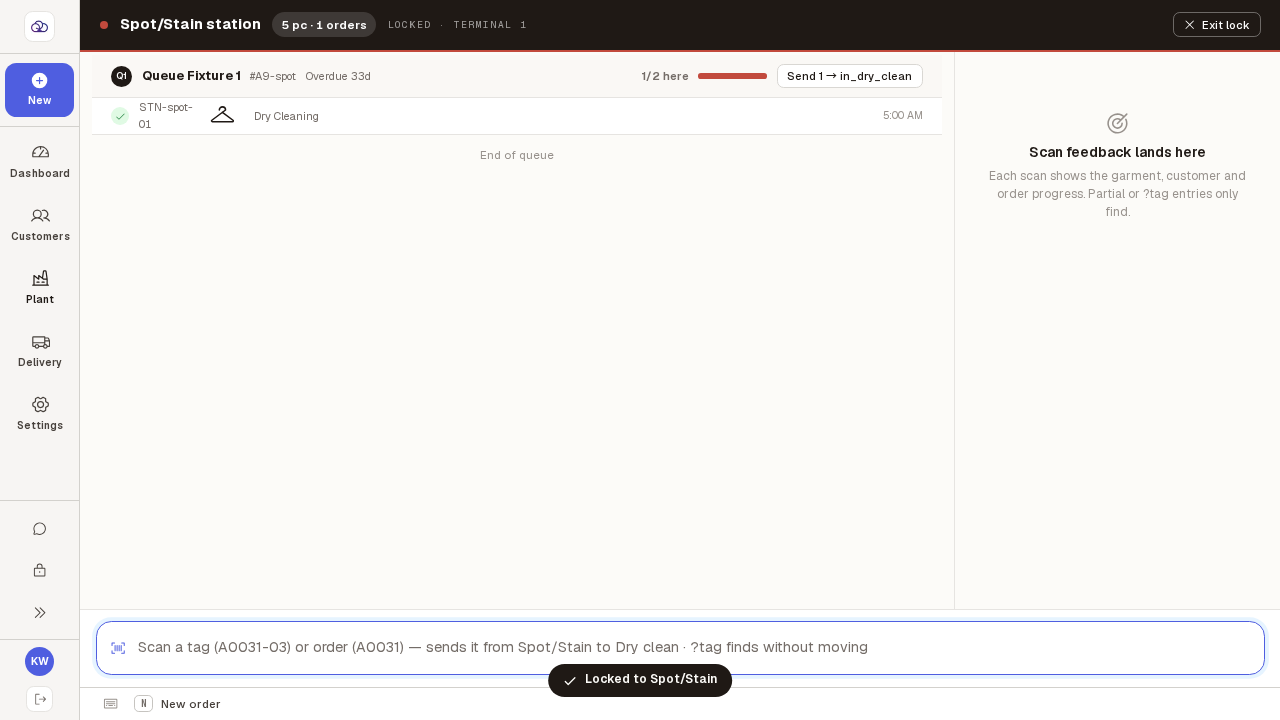Click the sidebar lock icon
Viewport: 1280px width, 720px height.
40,570
